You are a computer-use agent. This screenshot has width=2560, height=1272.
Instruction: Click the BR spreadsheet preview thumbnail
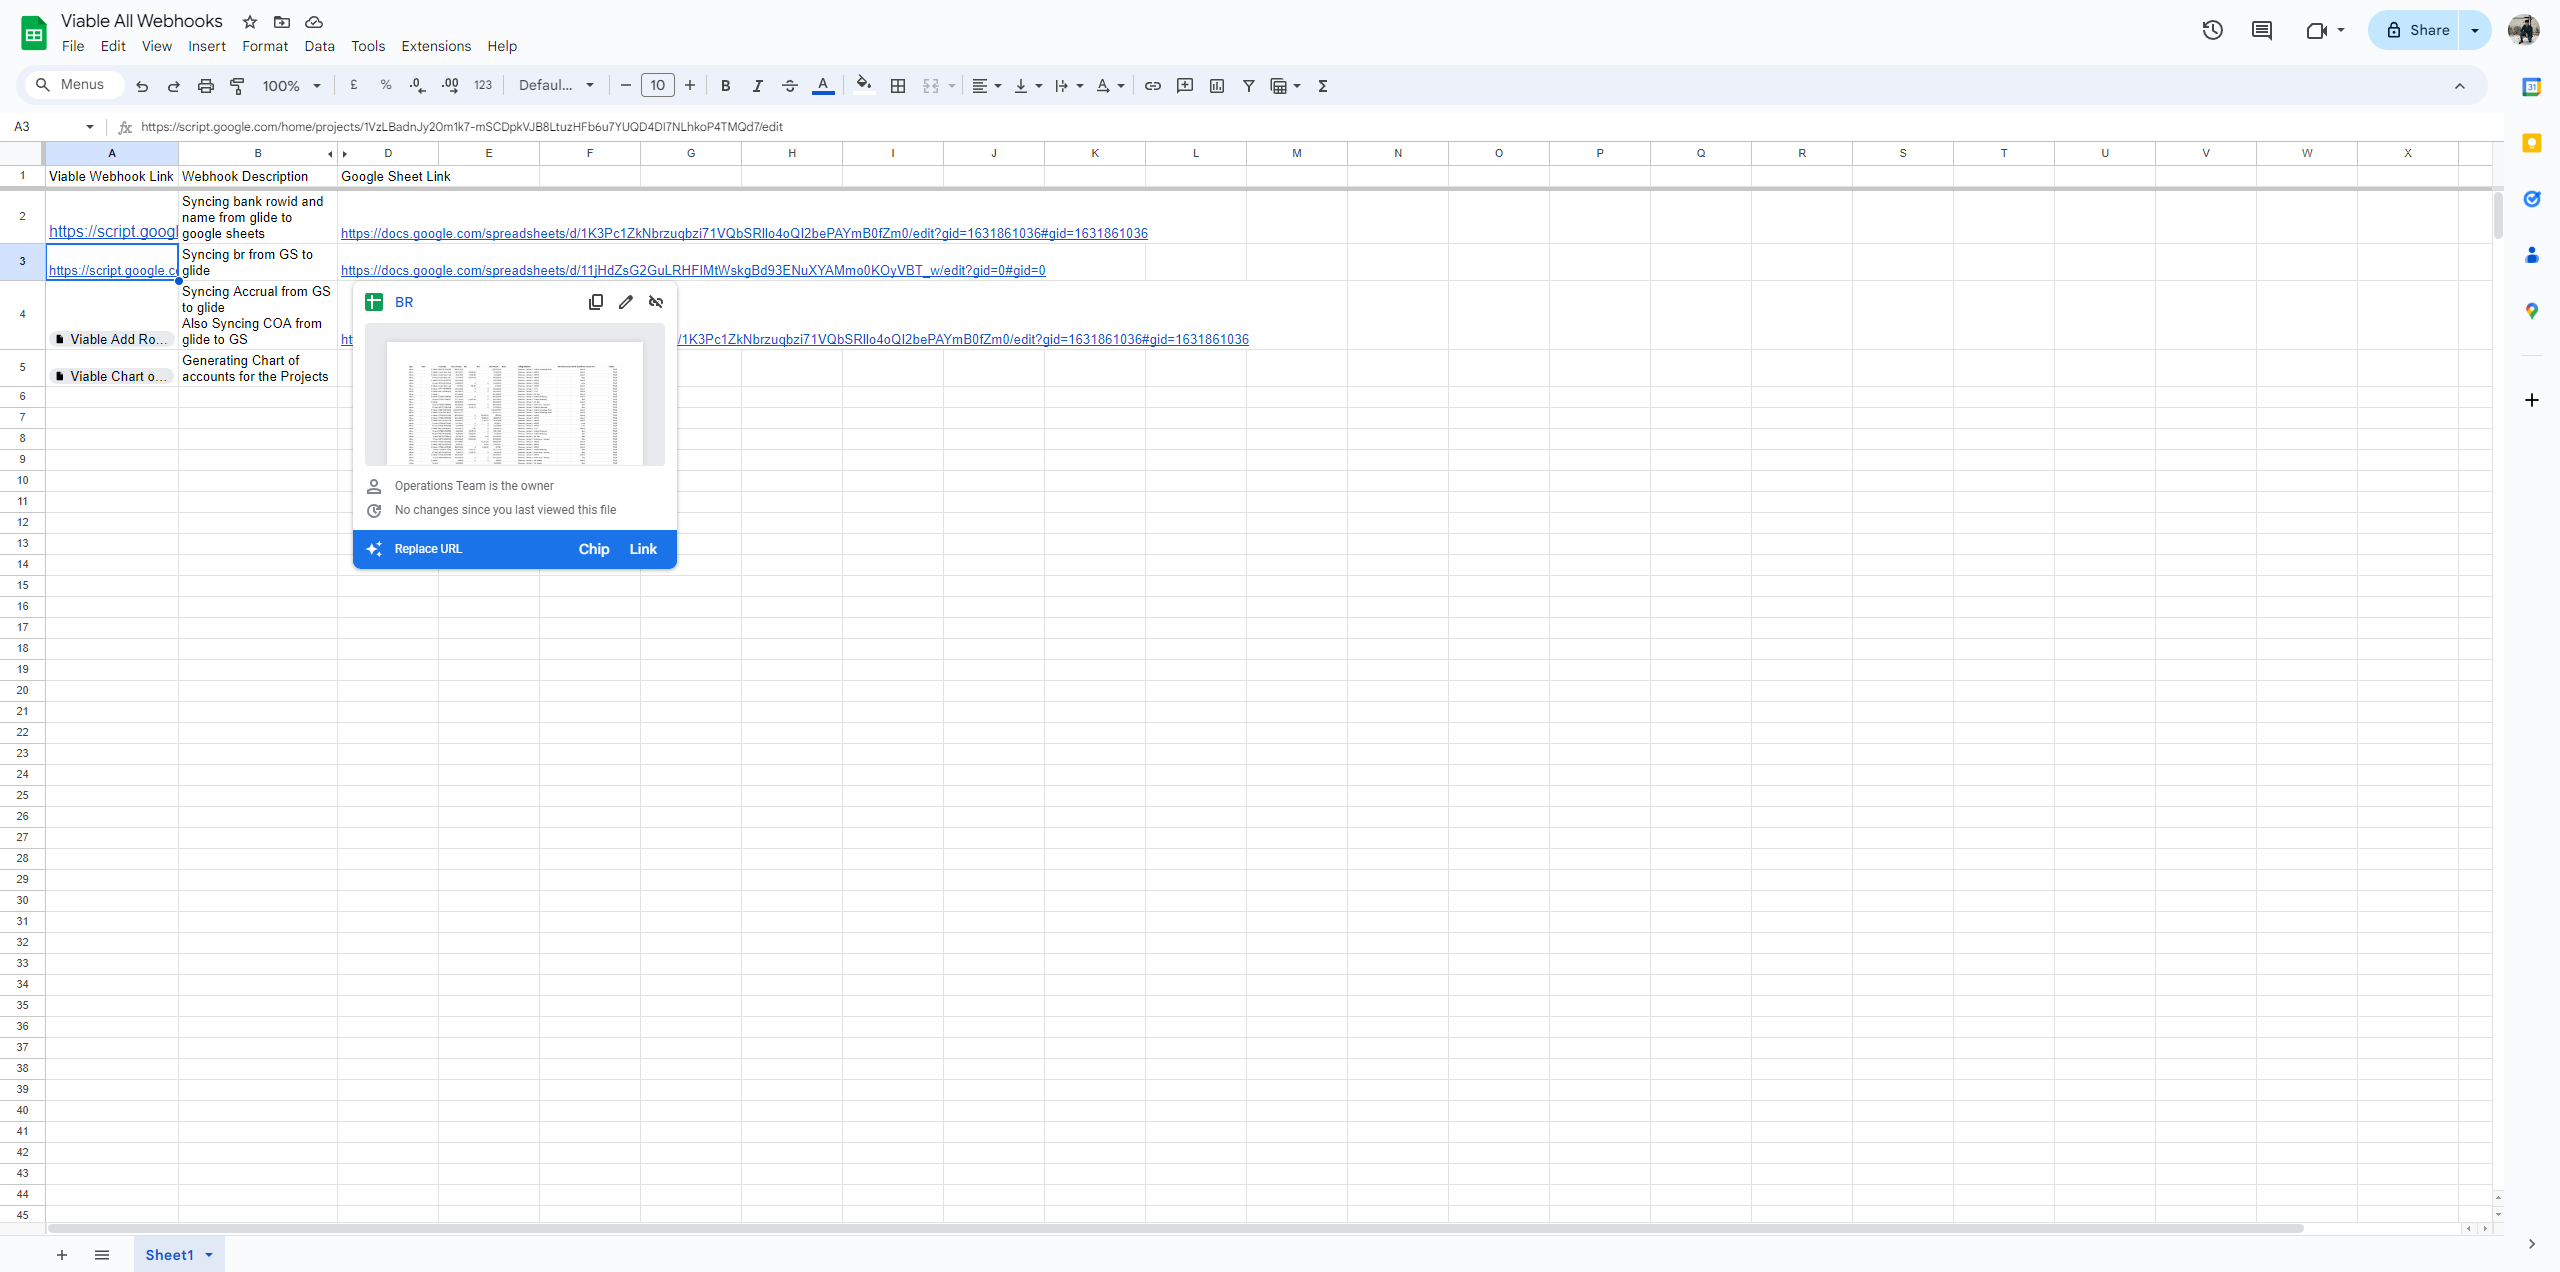click(x=515, y=395)
